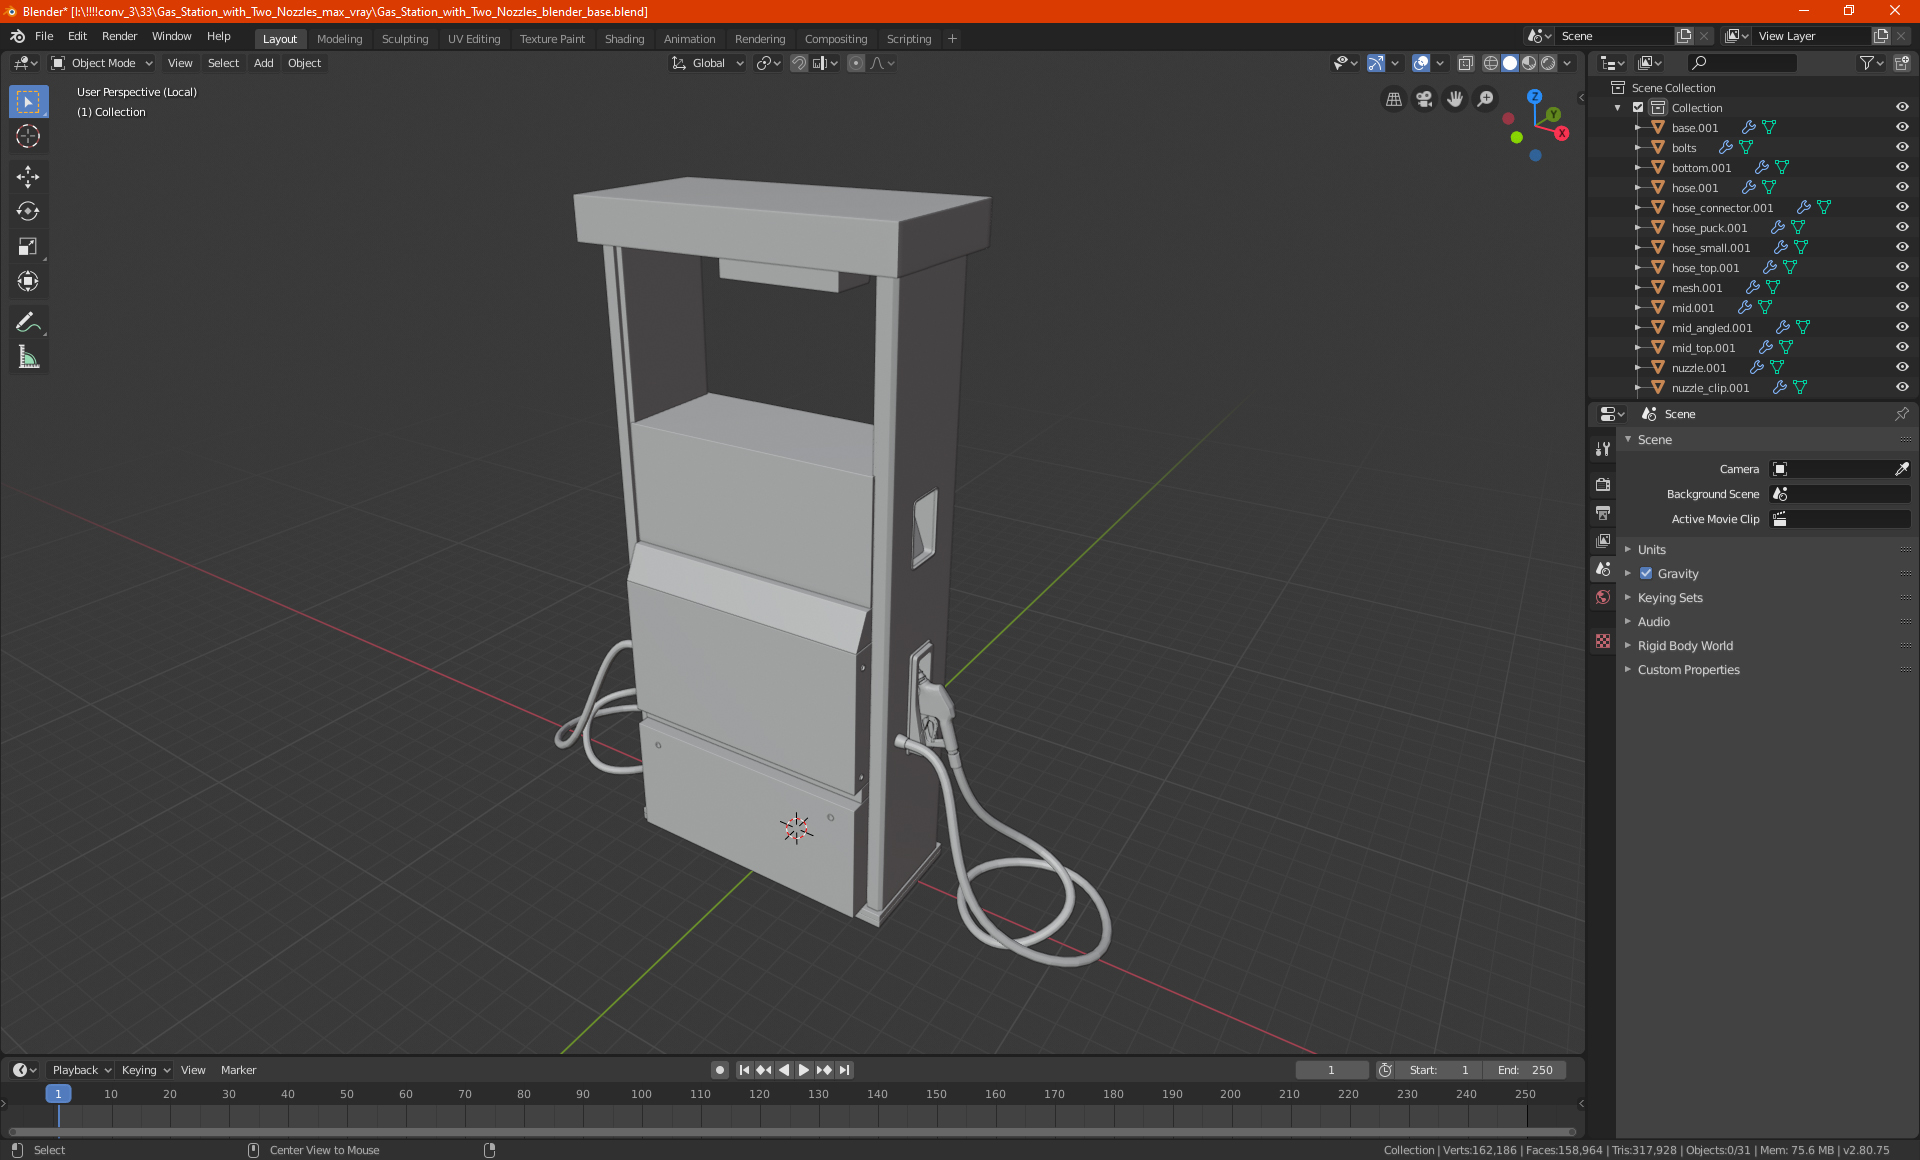
Task: Pin the Scene properties panel
Action: coord(1901,414)
